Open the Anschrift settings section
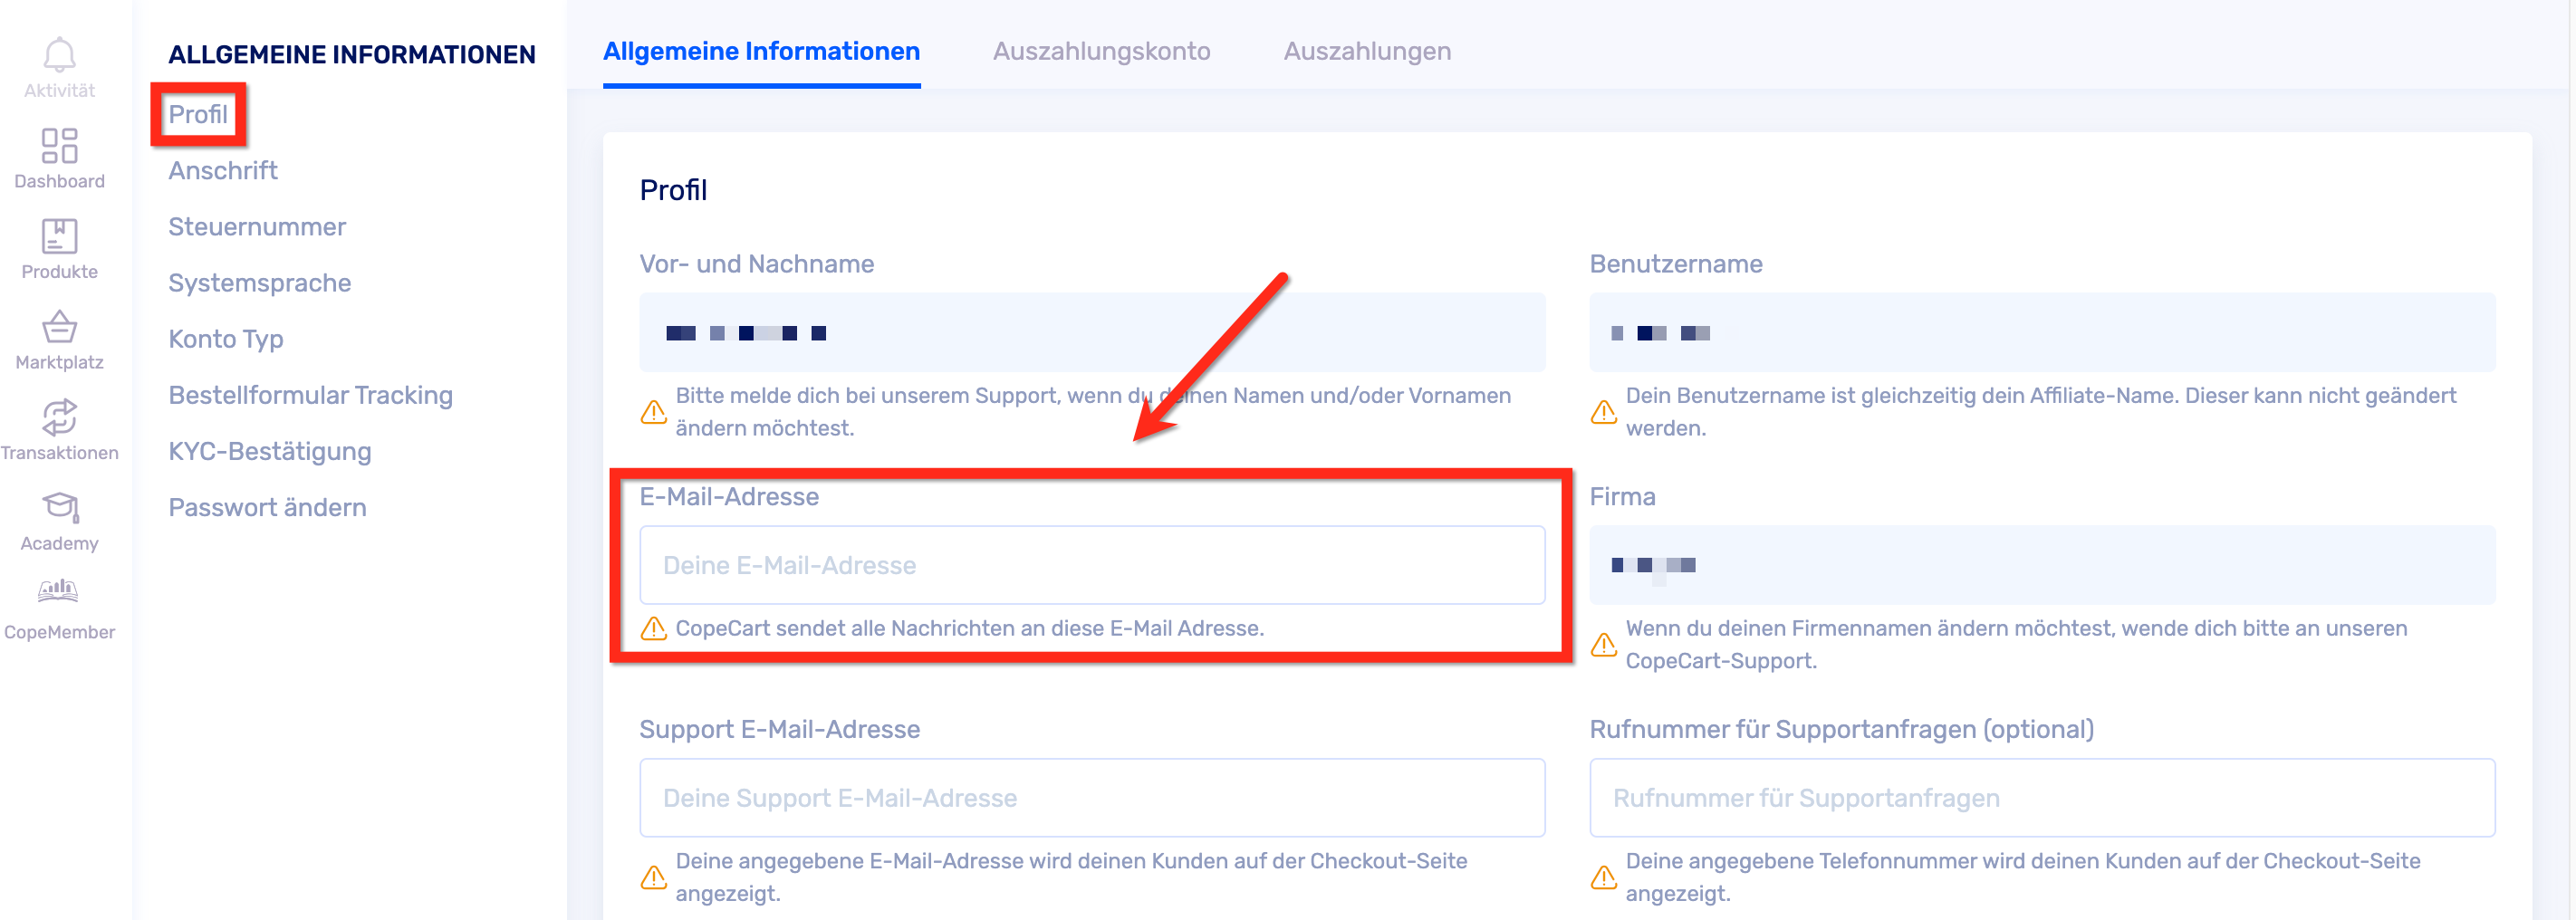The width and height of the screenshot is (2576, 920). (223, 170)
